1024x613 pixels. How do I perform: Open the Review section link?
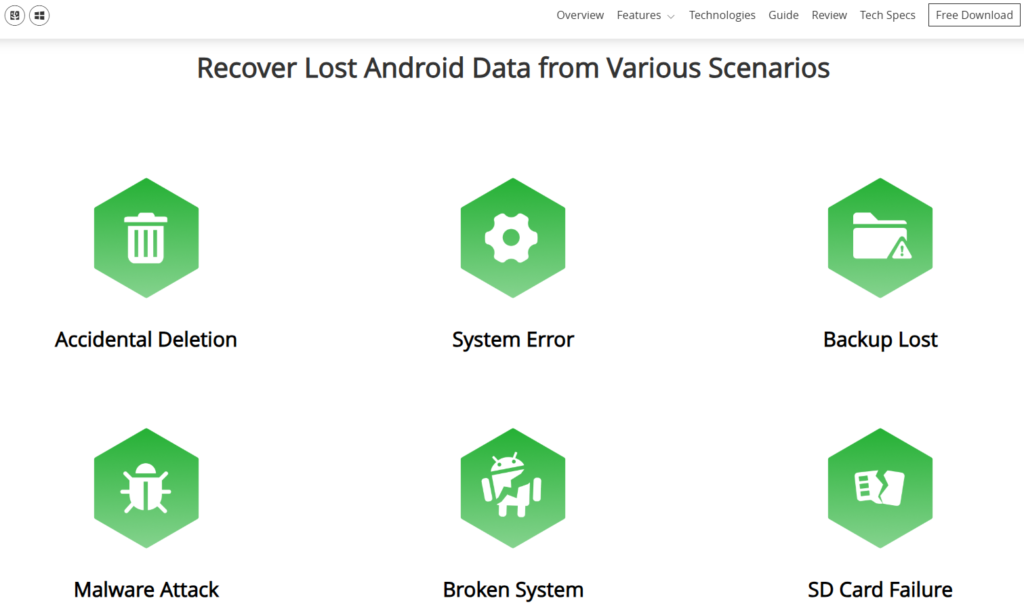coord(829,15)
